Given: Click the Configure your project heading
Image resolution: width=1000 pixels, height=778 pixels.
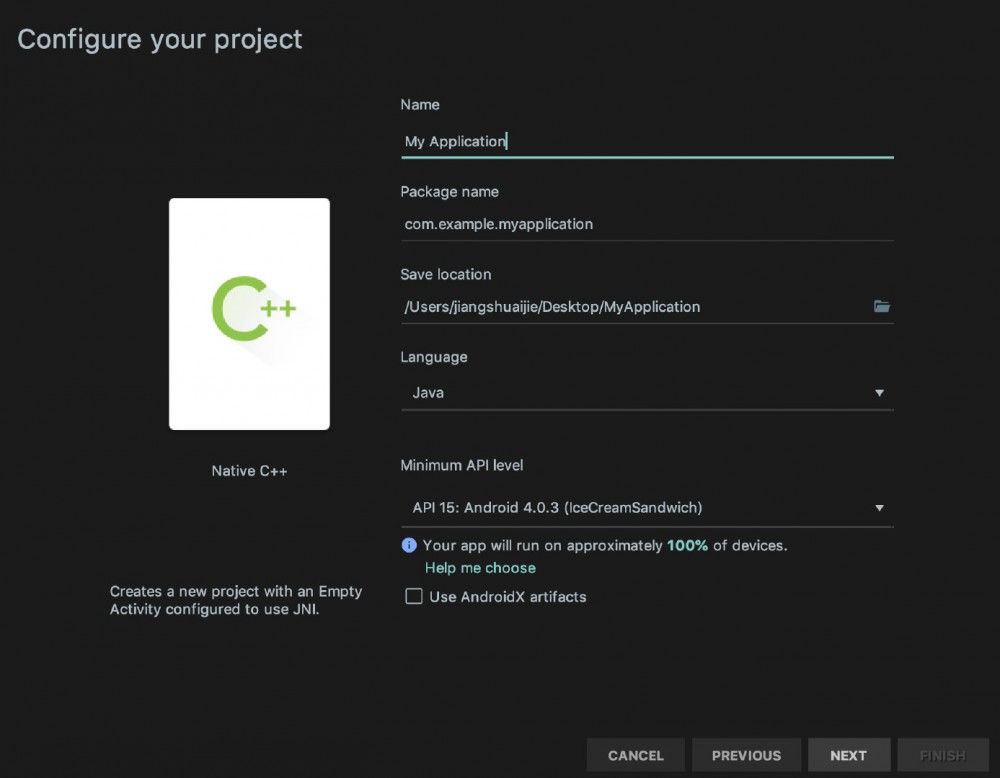Looking at the screenshot, I should coord(160,40).
